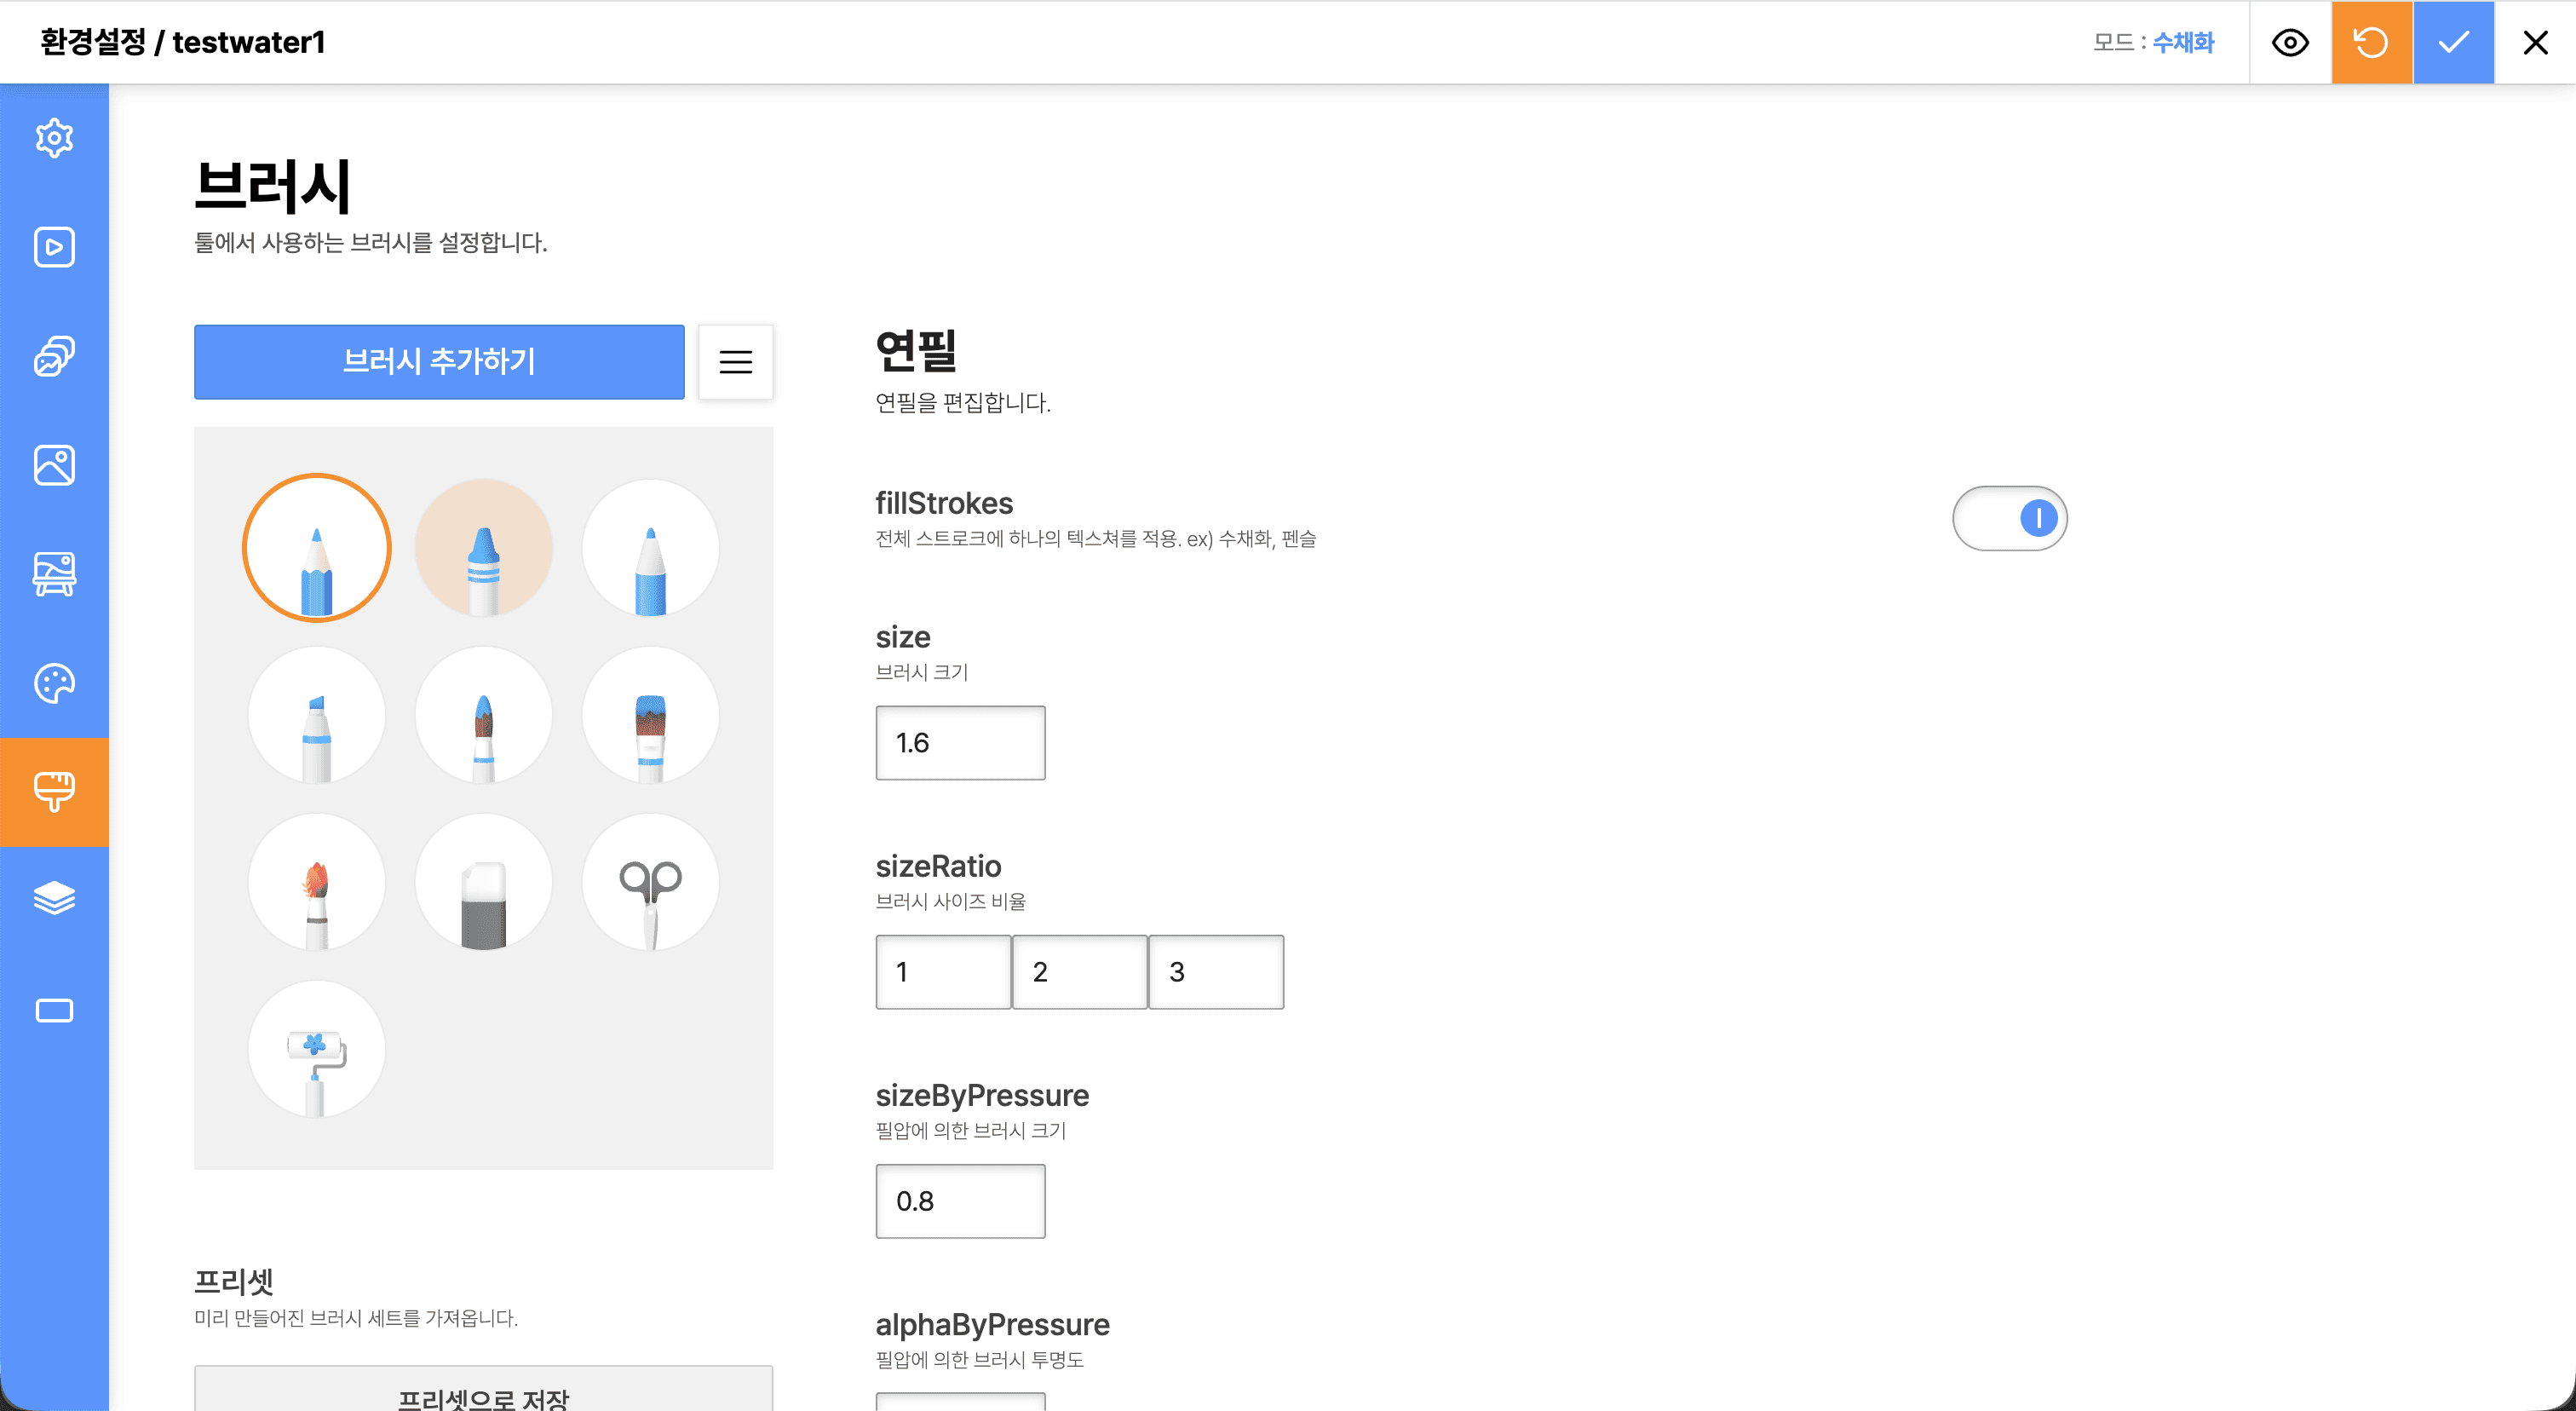Click the 브러시 추가하기 button
Viewport: 2576px width, 1411px height.
point(439,362)
